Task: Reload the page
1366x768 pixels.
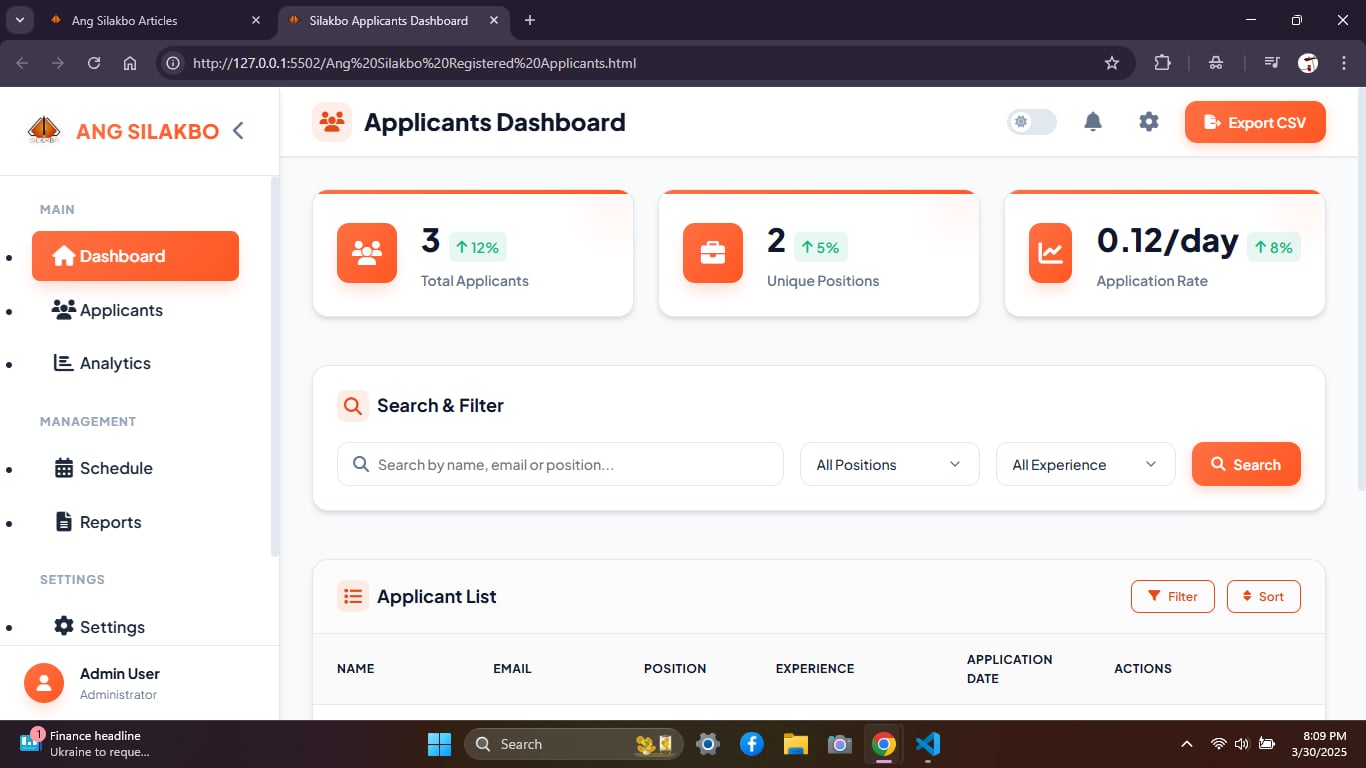Action: tap(94, 63)
